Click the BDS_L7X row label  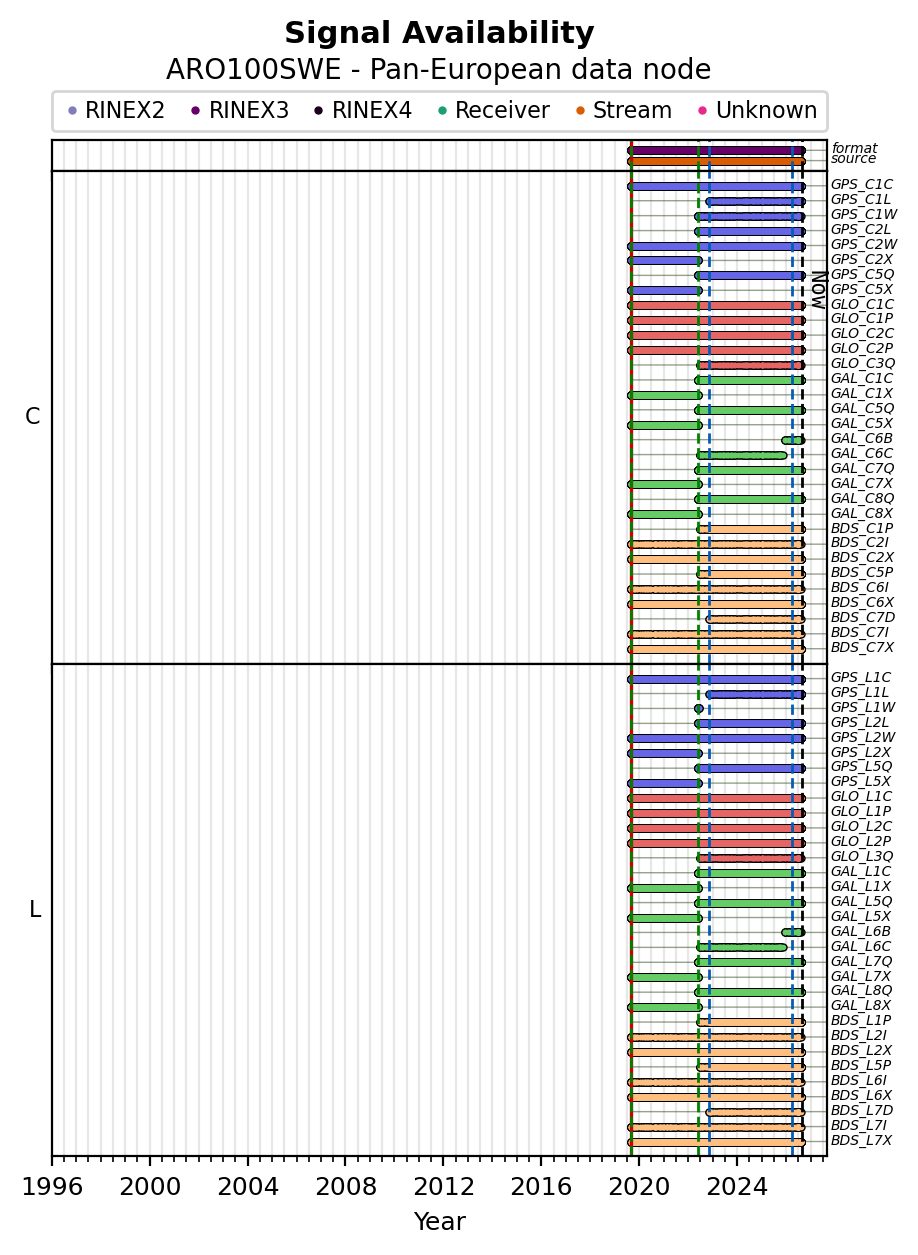click(862, 1140)
